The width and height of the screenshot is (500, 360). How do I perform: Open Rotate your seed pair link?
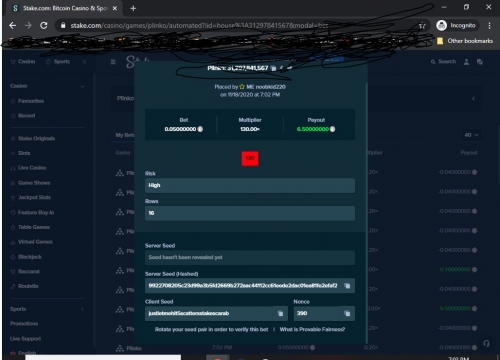point(211,329)
